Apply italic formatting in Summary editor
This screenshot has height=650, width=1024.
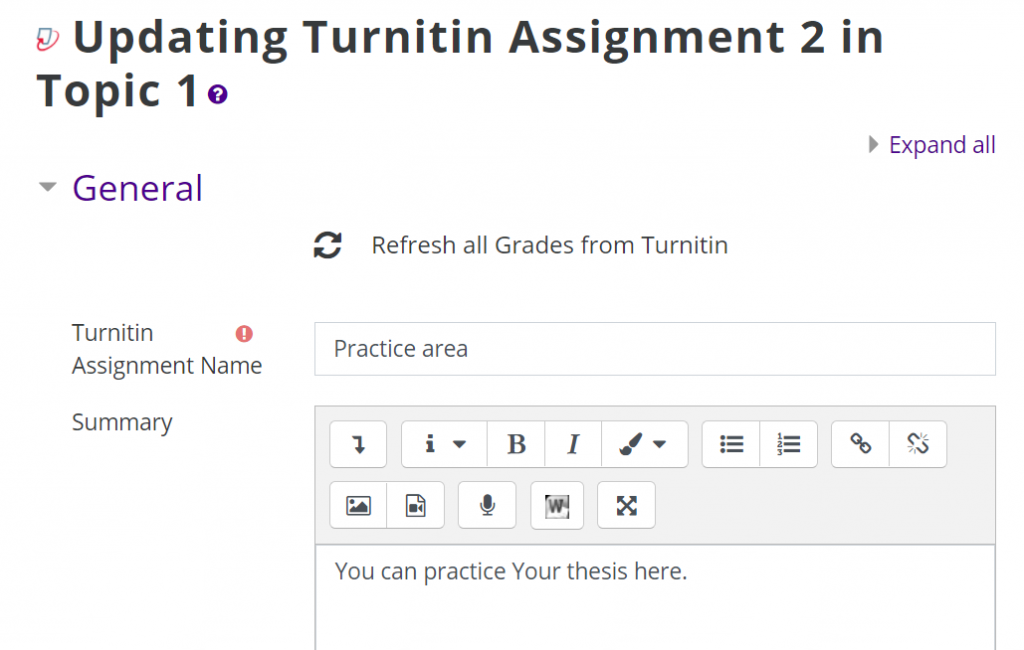pos(573,445)
